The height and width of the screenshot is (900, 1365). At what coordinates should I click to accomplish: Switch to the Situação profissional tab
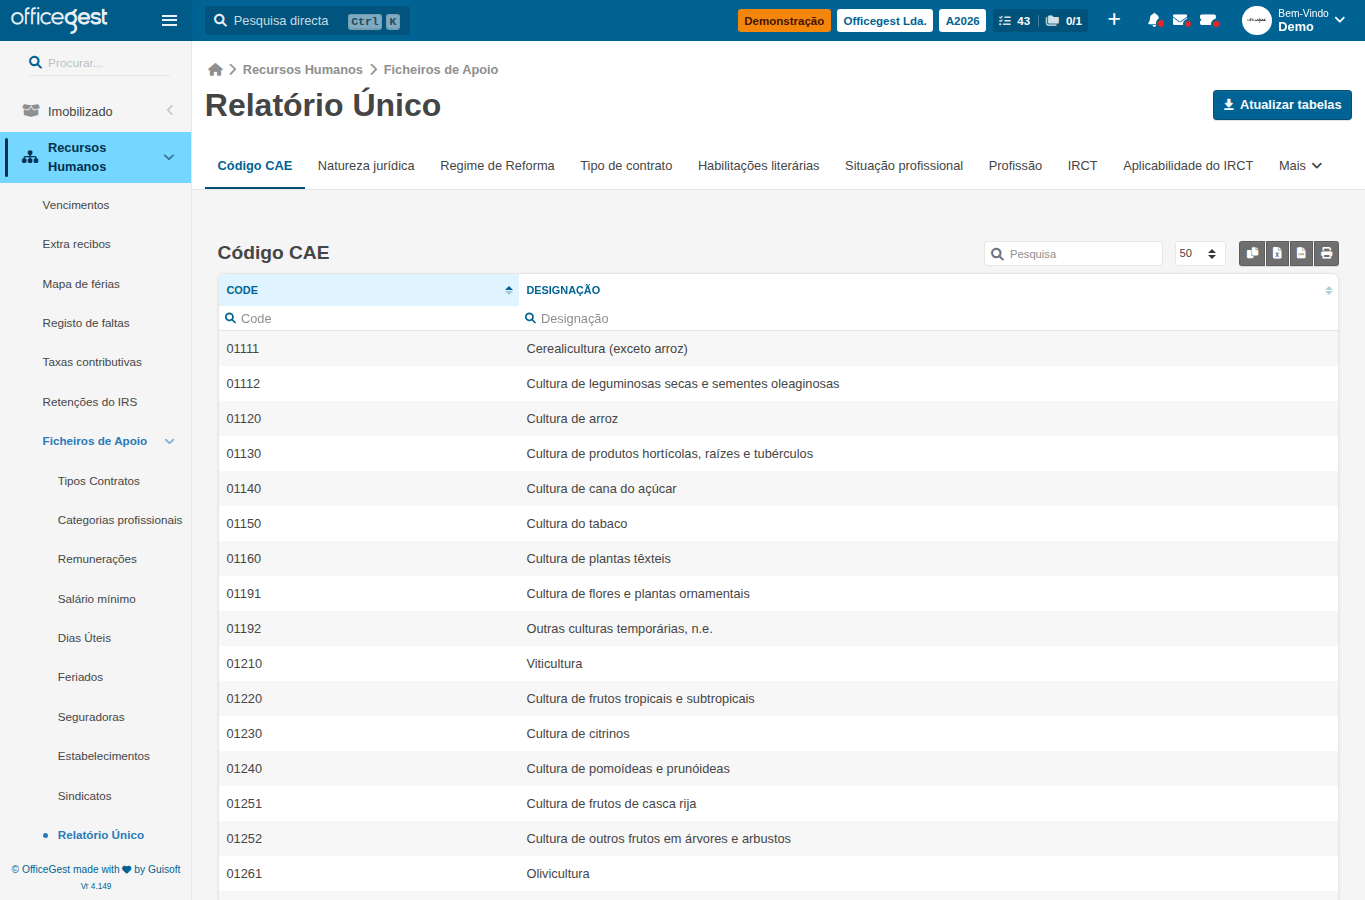904,166
